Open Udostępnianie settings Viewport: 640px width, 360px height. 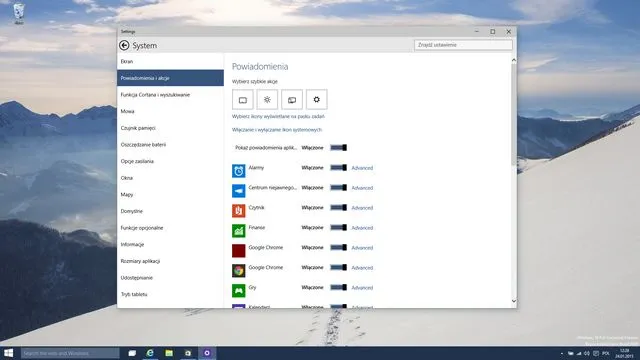tap(170, 278)
